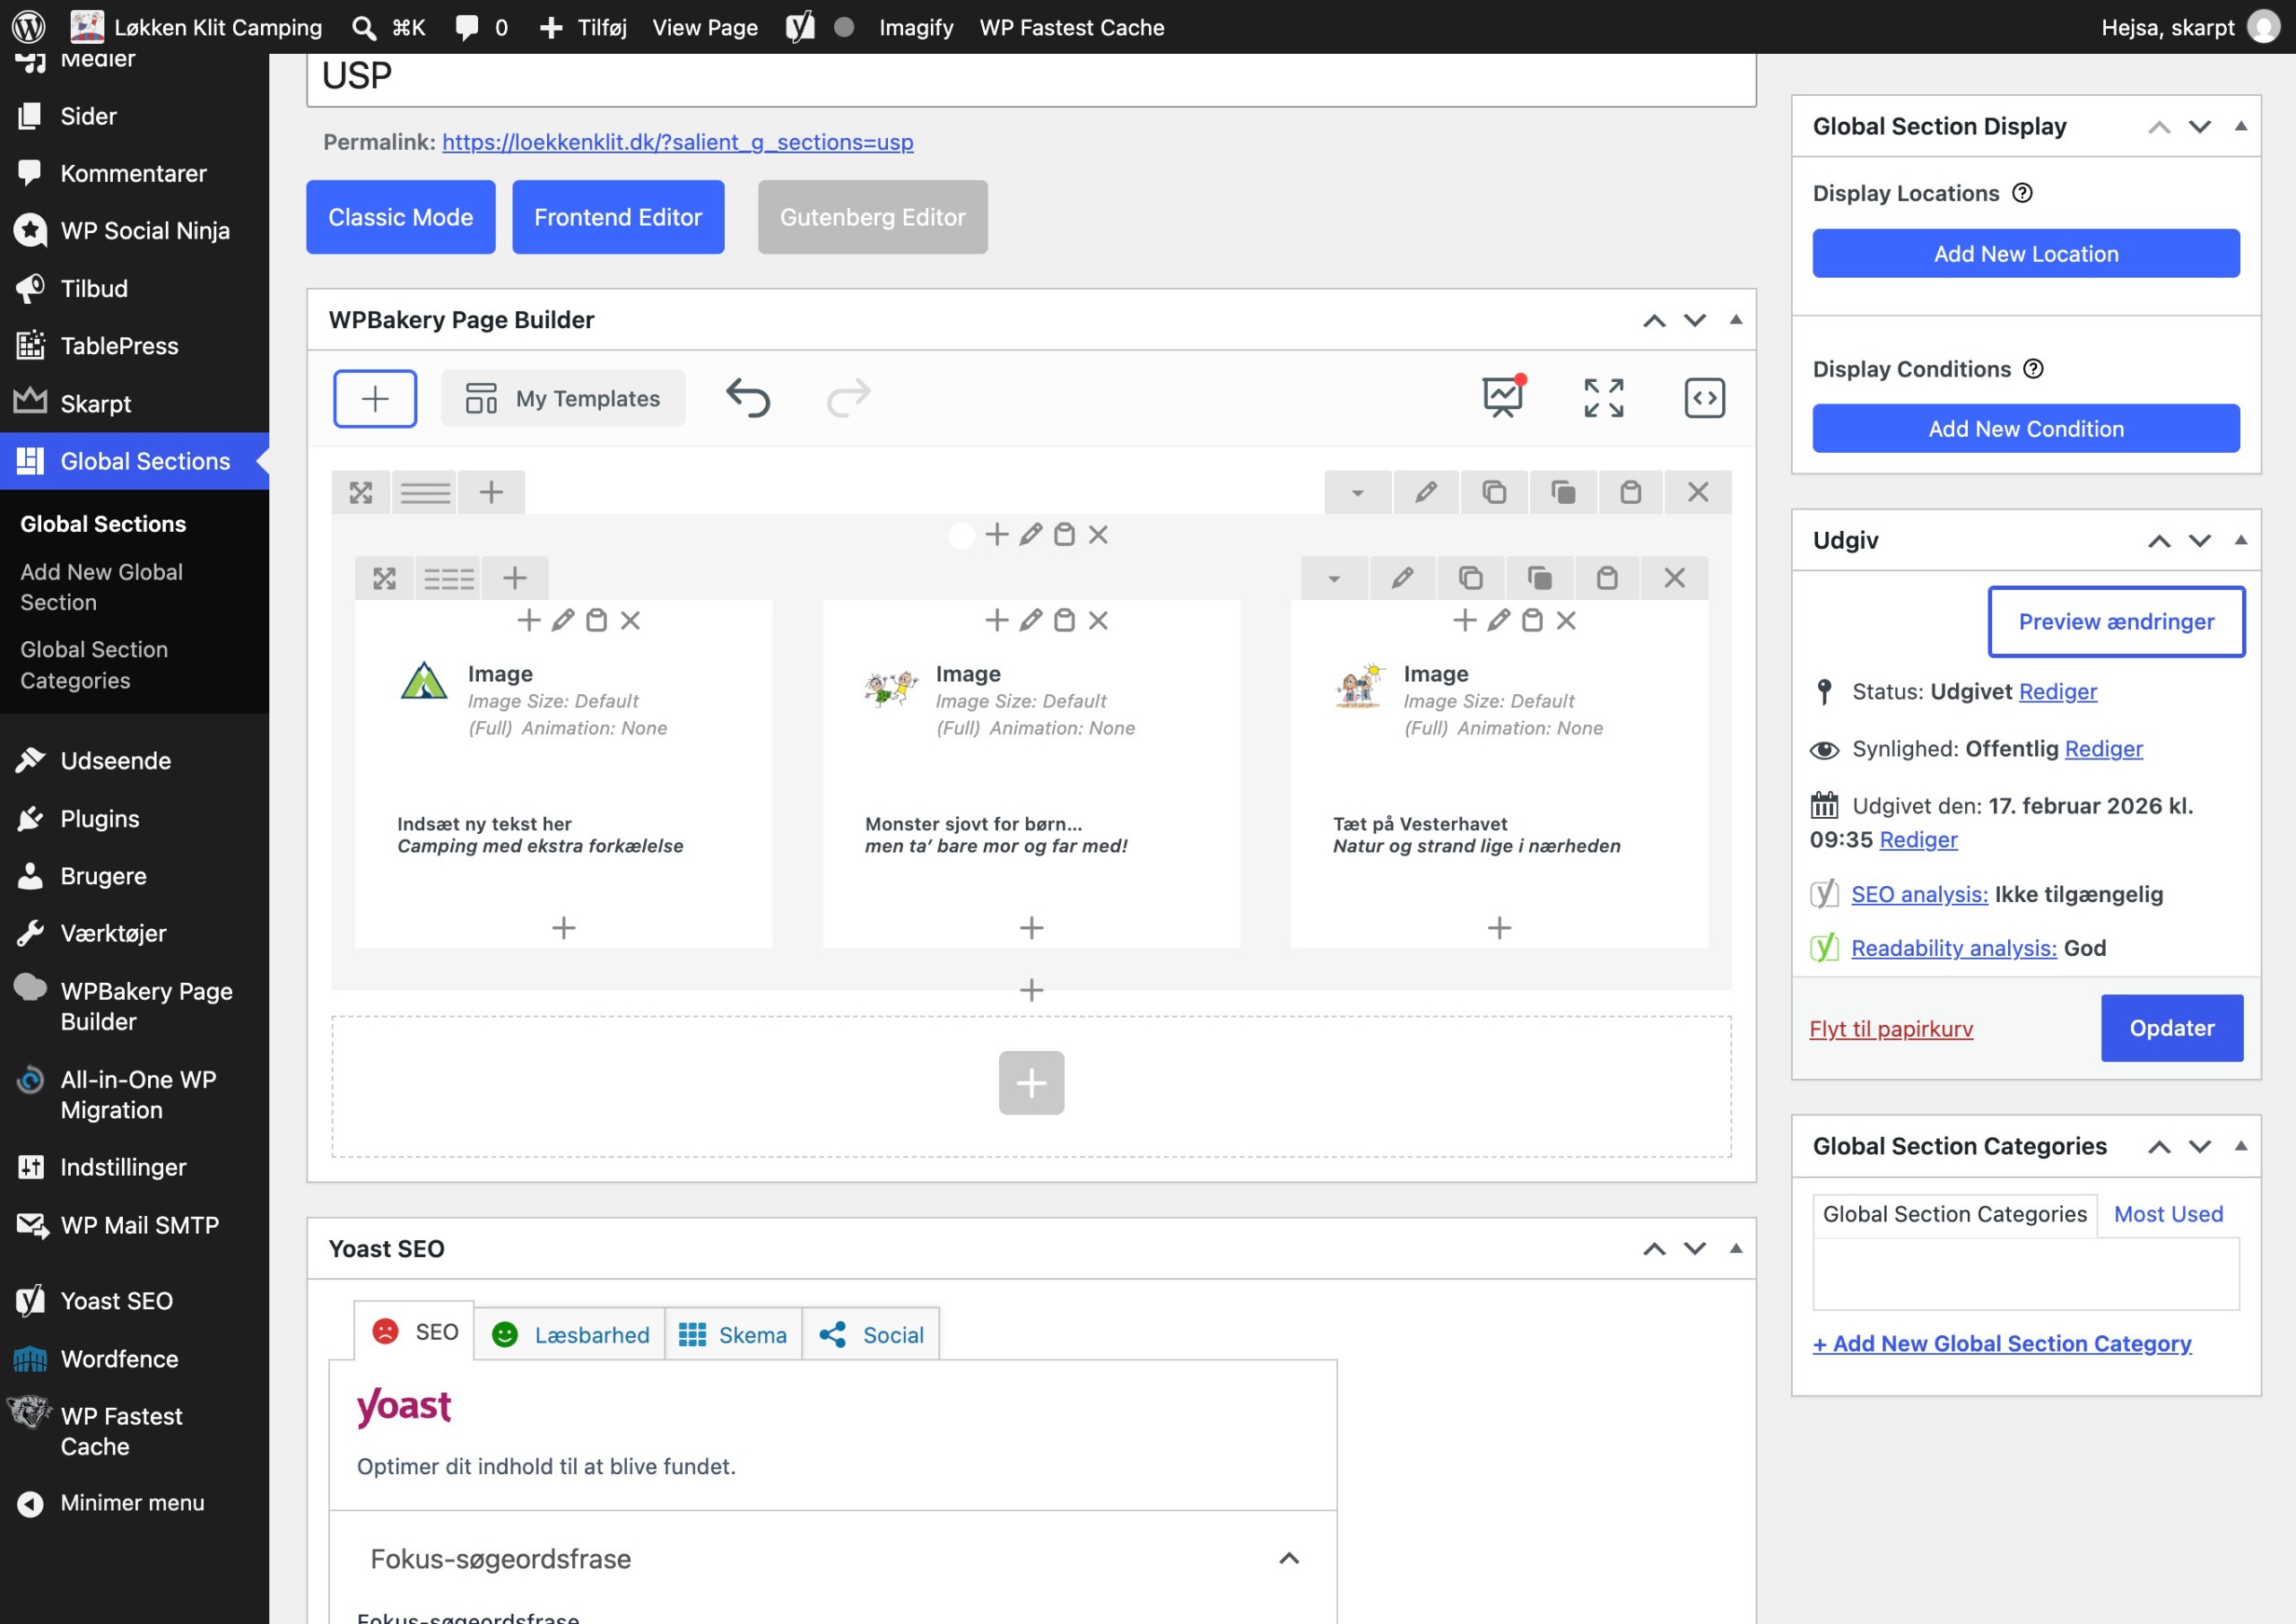2296x1624 pixels.
Task: Open the custom code editor icon
Action: (x=1704, y=398)
